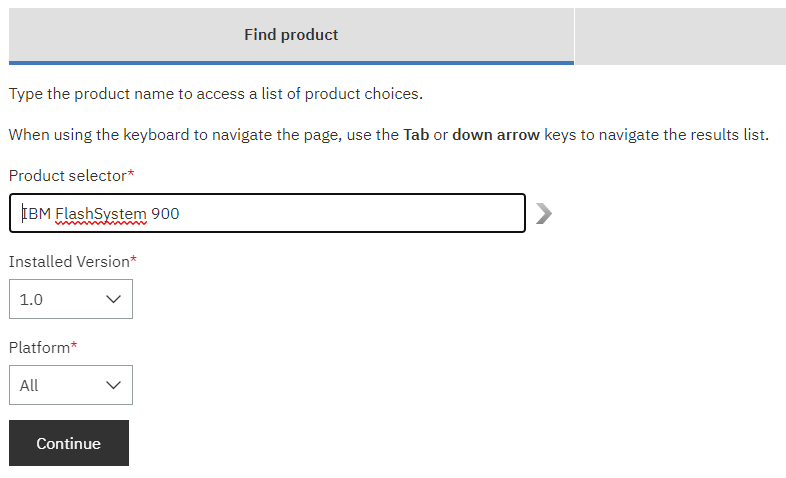Click the Product selector label
786x478 pixels.
(x=68, y=176)
